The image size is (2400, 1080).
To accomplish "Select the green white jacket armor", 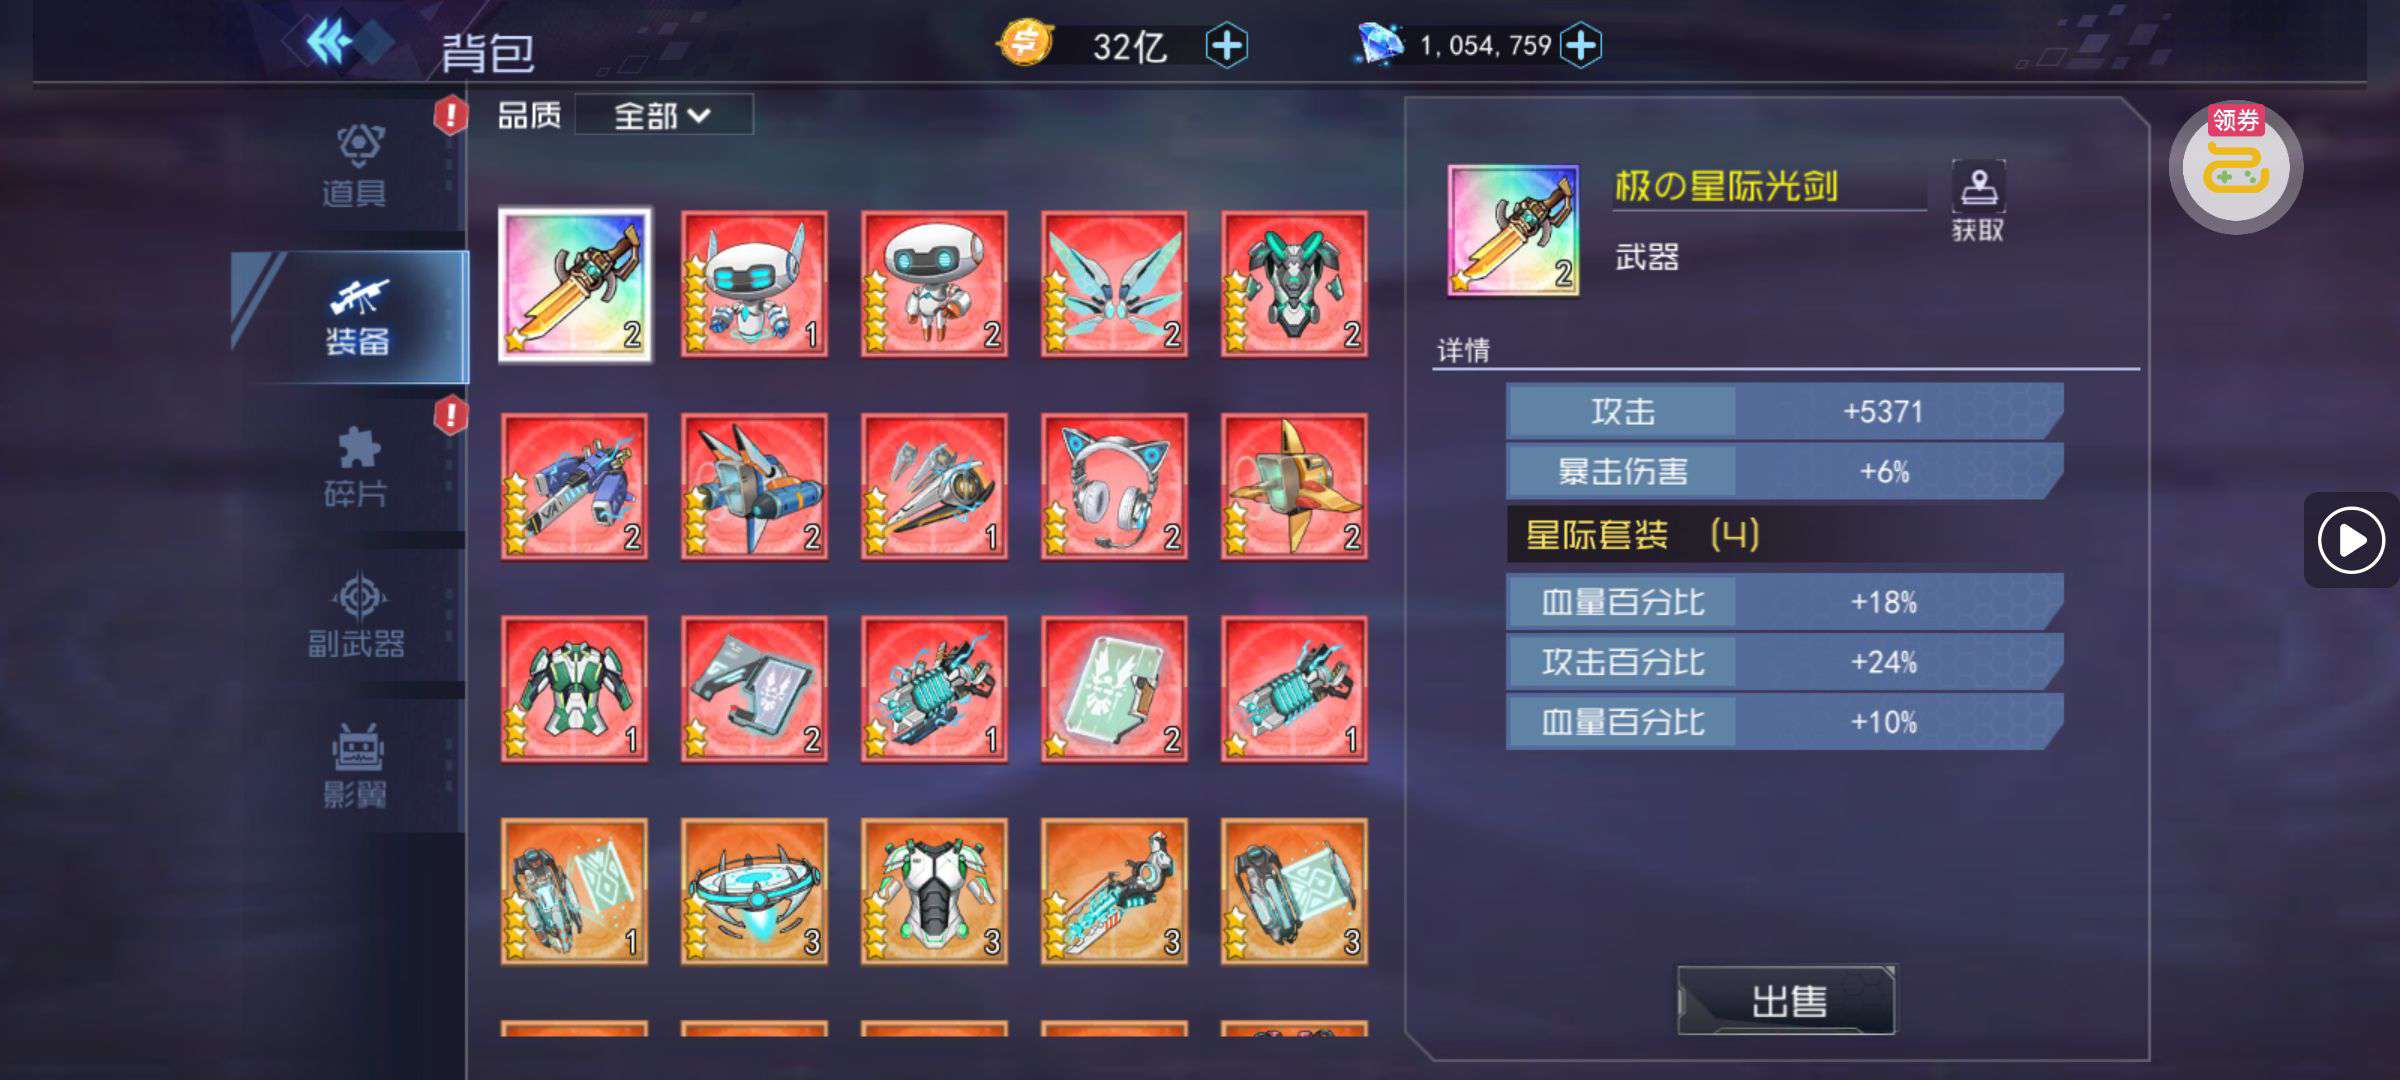I will point(574,689).
